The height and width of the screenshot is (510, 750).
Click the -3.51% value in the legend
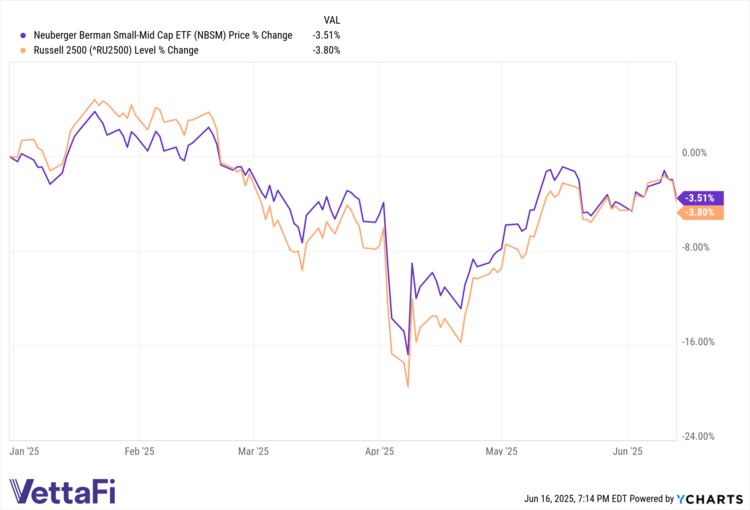(326, 35)
